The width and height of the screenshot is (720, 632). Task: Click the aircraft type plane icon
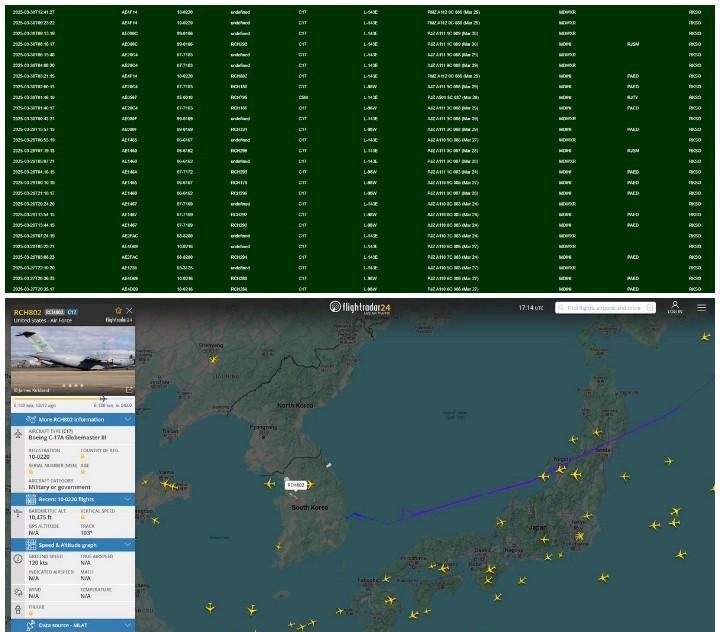point(18,434)
